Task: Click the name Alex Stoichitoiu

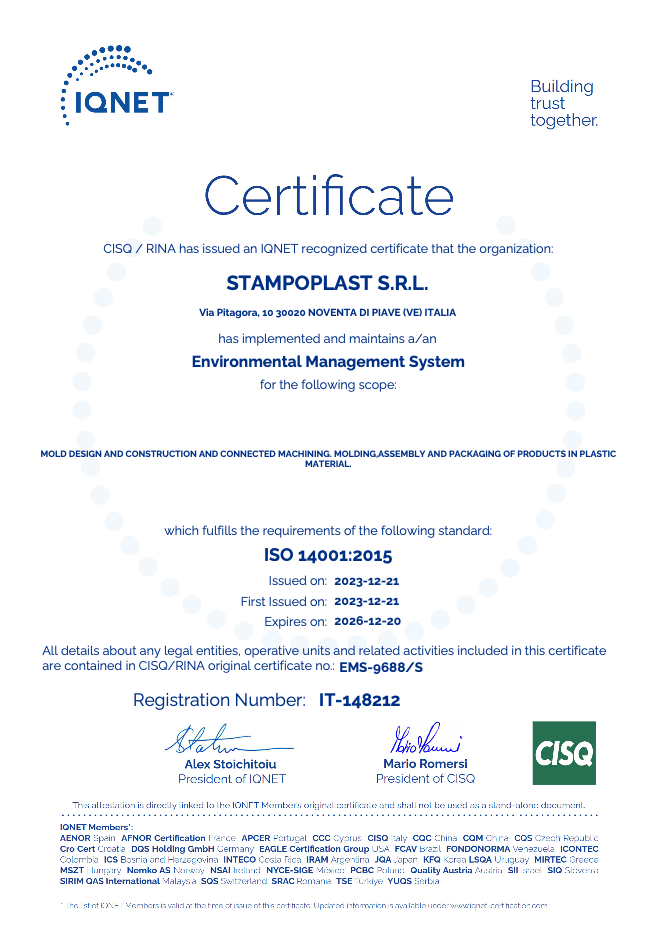Action: pyautogui.click(x=230, y=764)
